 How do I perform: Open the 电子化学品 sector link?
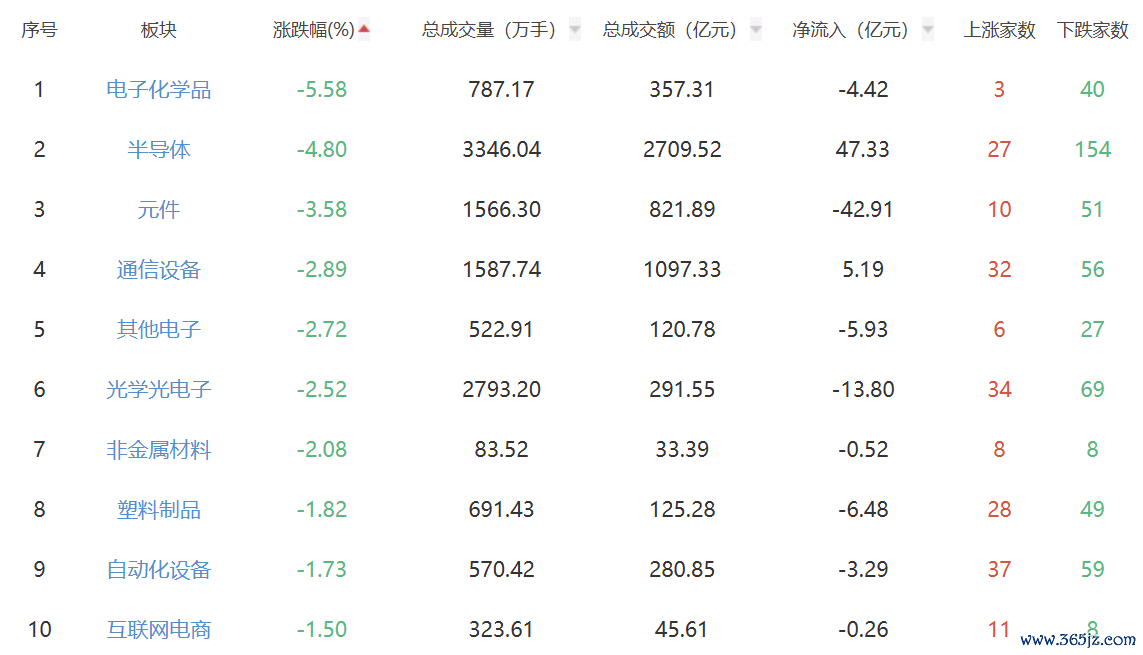pyautogui.click(x=159, y=90)
